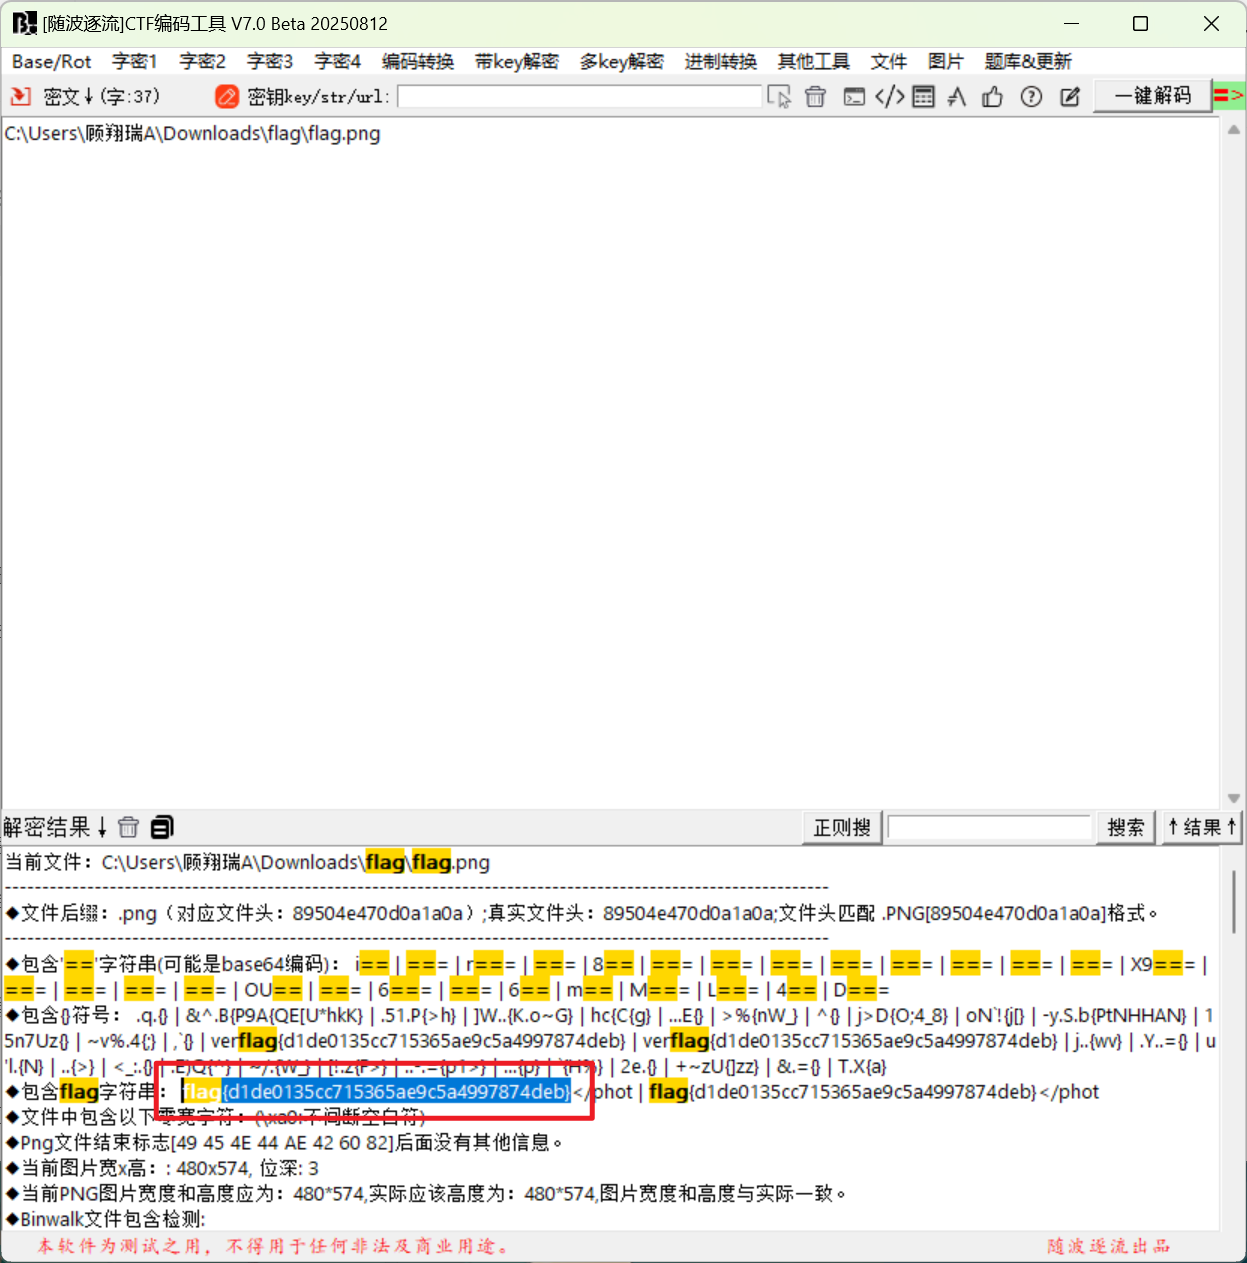This screenshot has height=1263, width=1247.
Task: Click the search text field in results bar
Action: 988,828
